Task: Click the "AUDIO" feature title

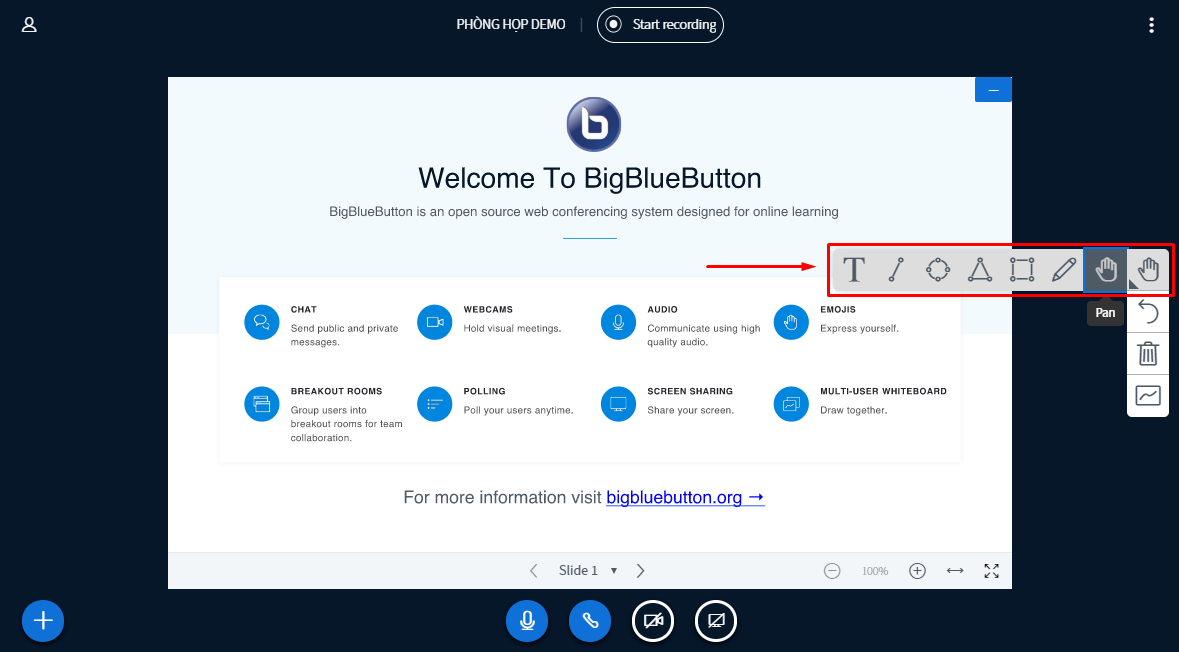Action: (x=662, y=309)
